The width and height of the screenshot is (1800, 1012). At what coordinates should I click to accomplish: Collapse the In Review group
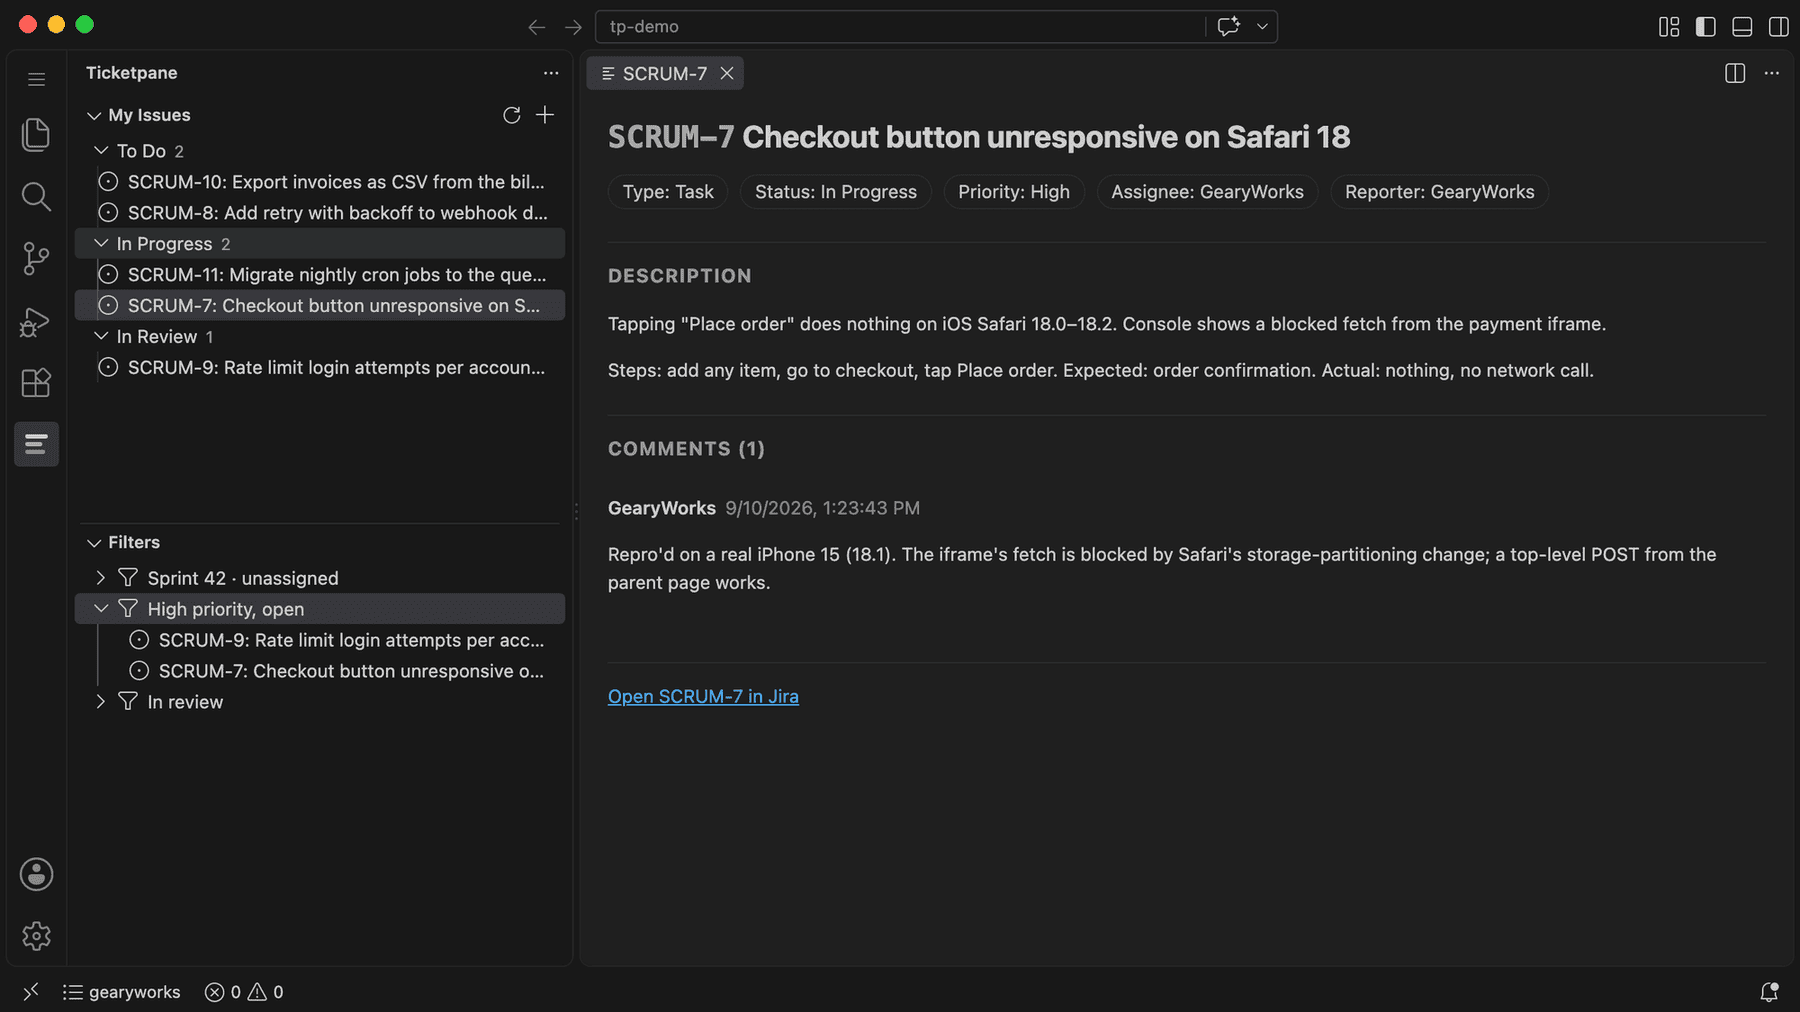(x=101, y=336)
